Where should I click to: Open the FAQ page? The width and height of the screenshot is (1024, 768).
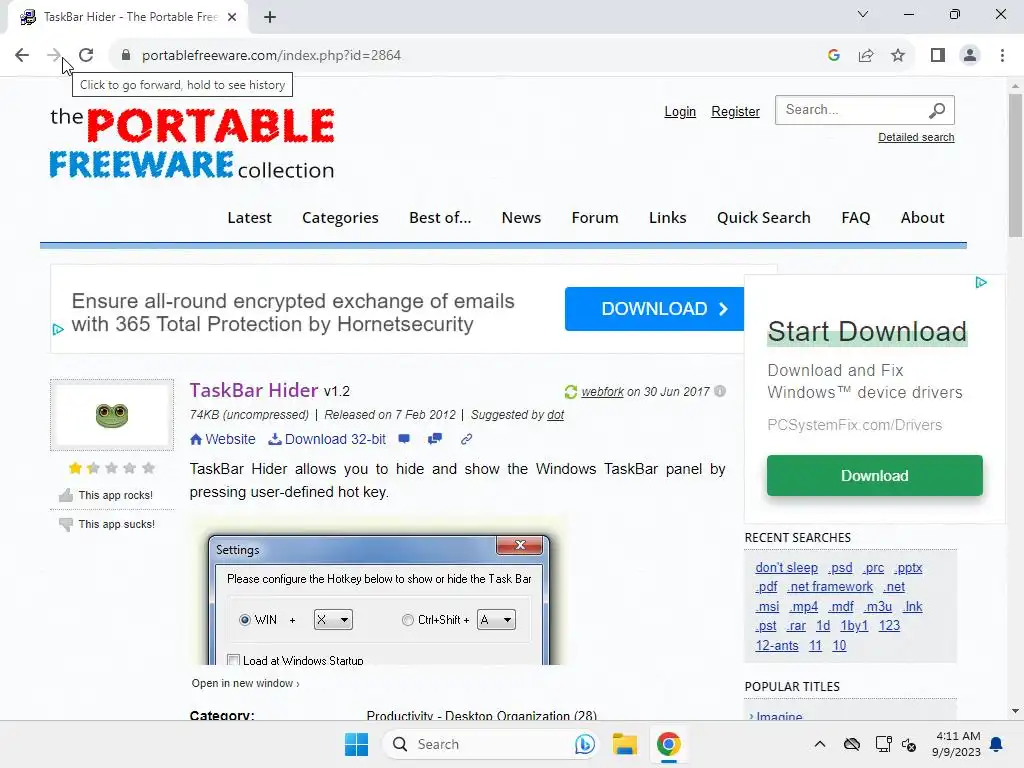[x=856, y=217]
